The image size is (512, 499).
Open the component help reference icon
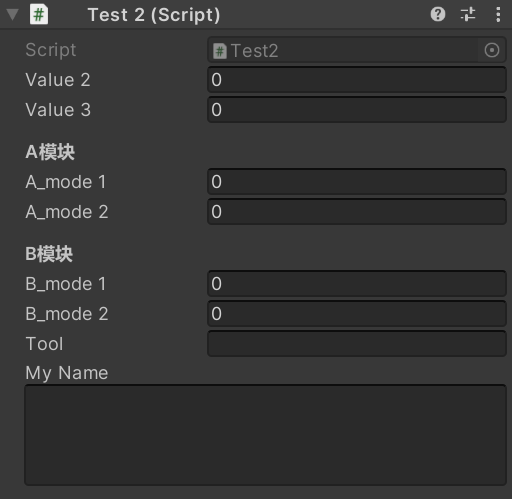click(438, 14)
